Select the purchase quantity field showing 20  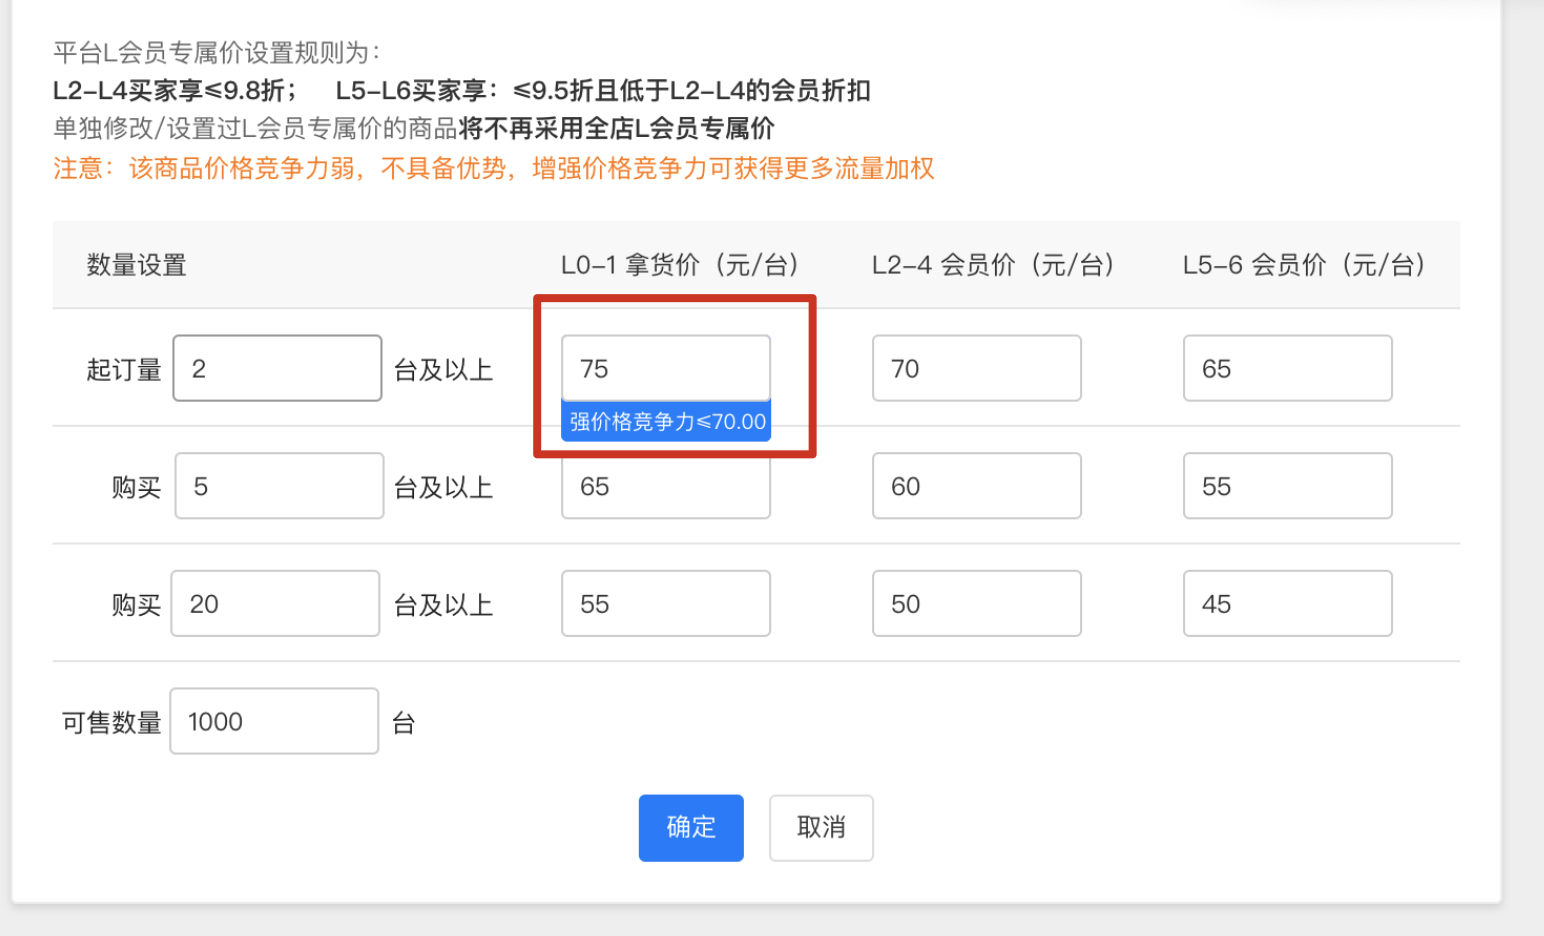click(x=275, y=603)
